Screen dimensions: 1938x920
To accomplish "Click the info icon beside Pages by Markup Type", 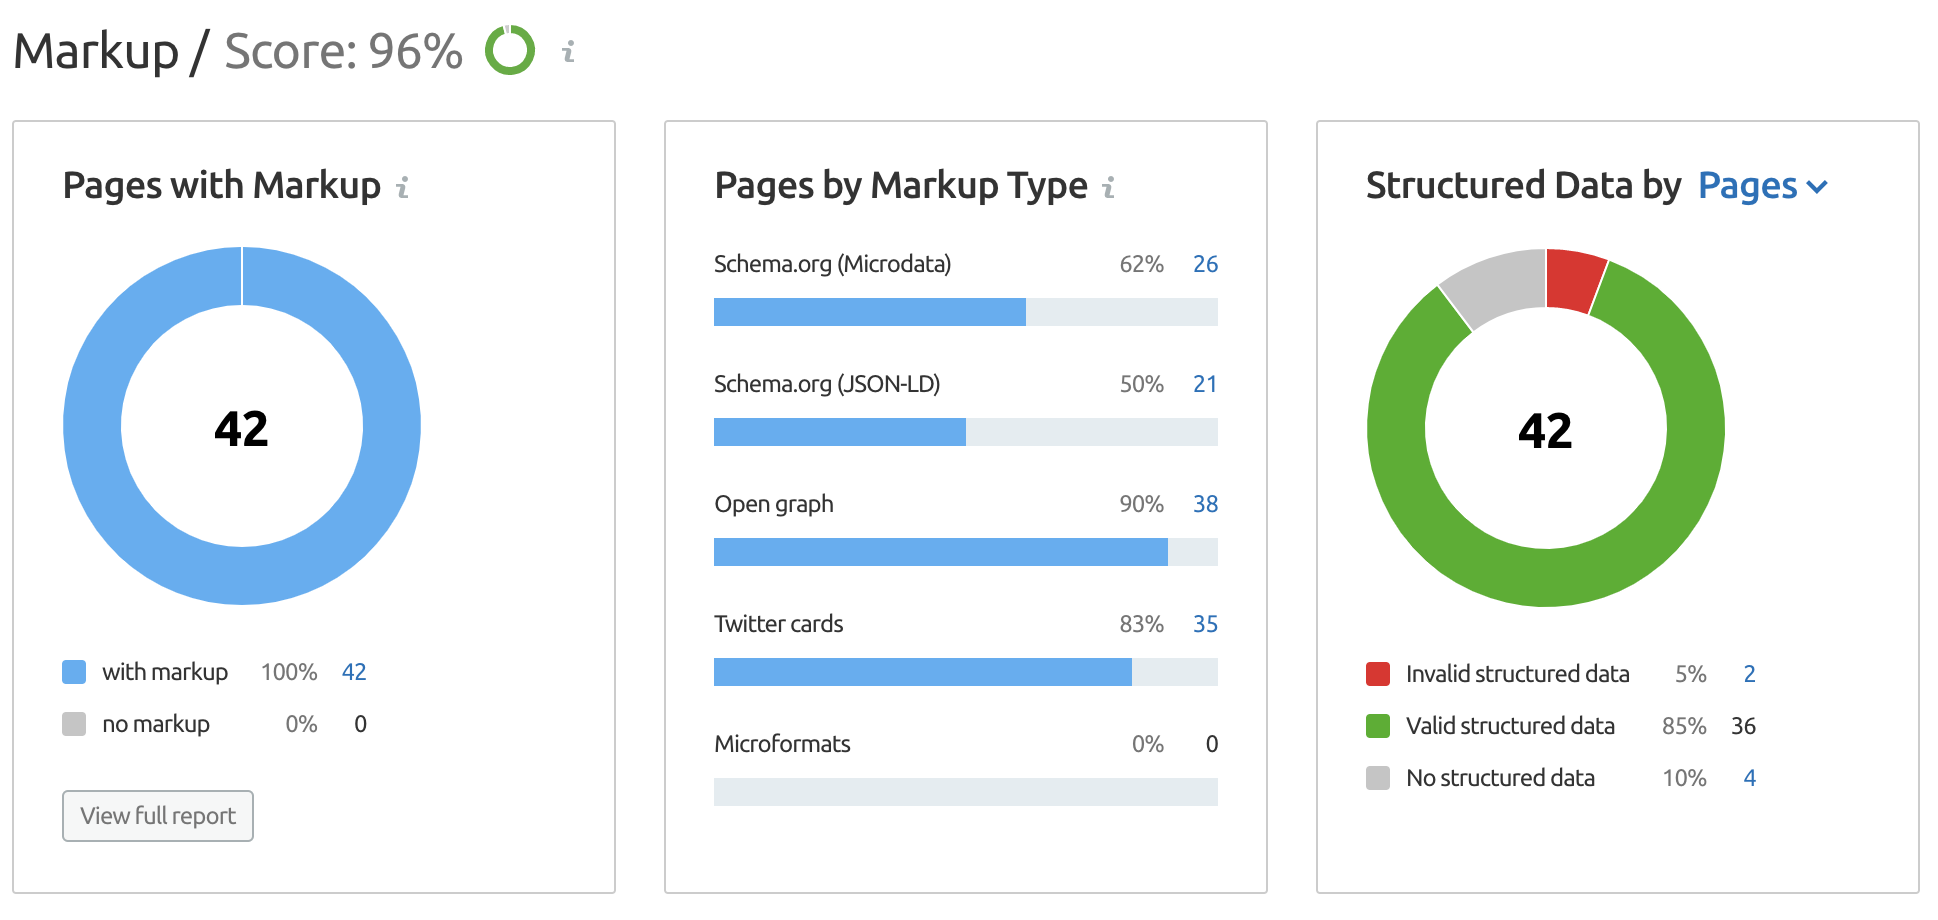I will click(1108, 186).
